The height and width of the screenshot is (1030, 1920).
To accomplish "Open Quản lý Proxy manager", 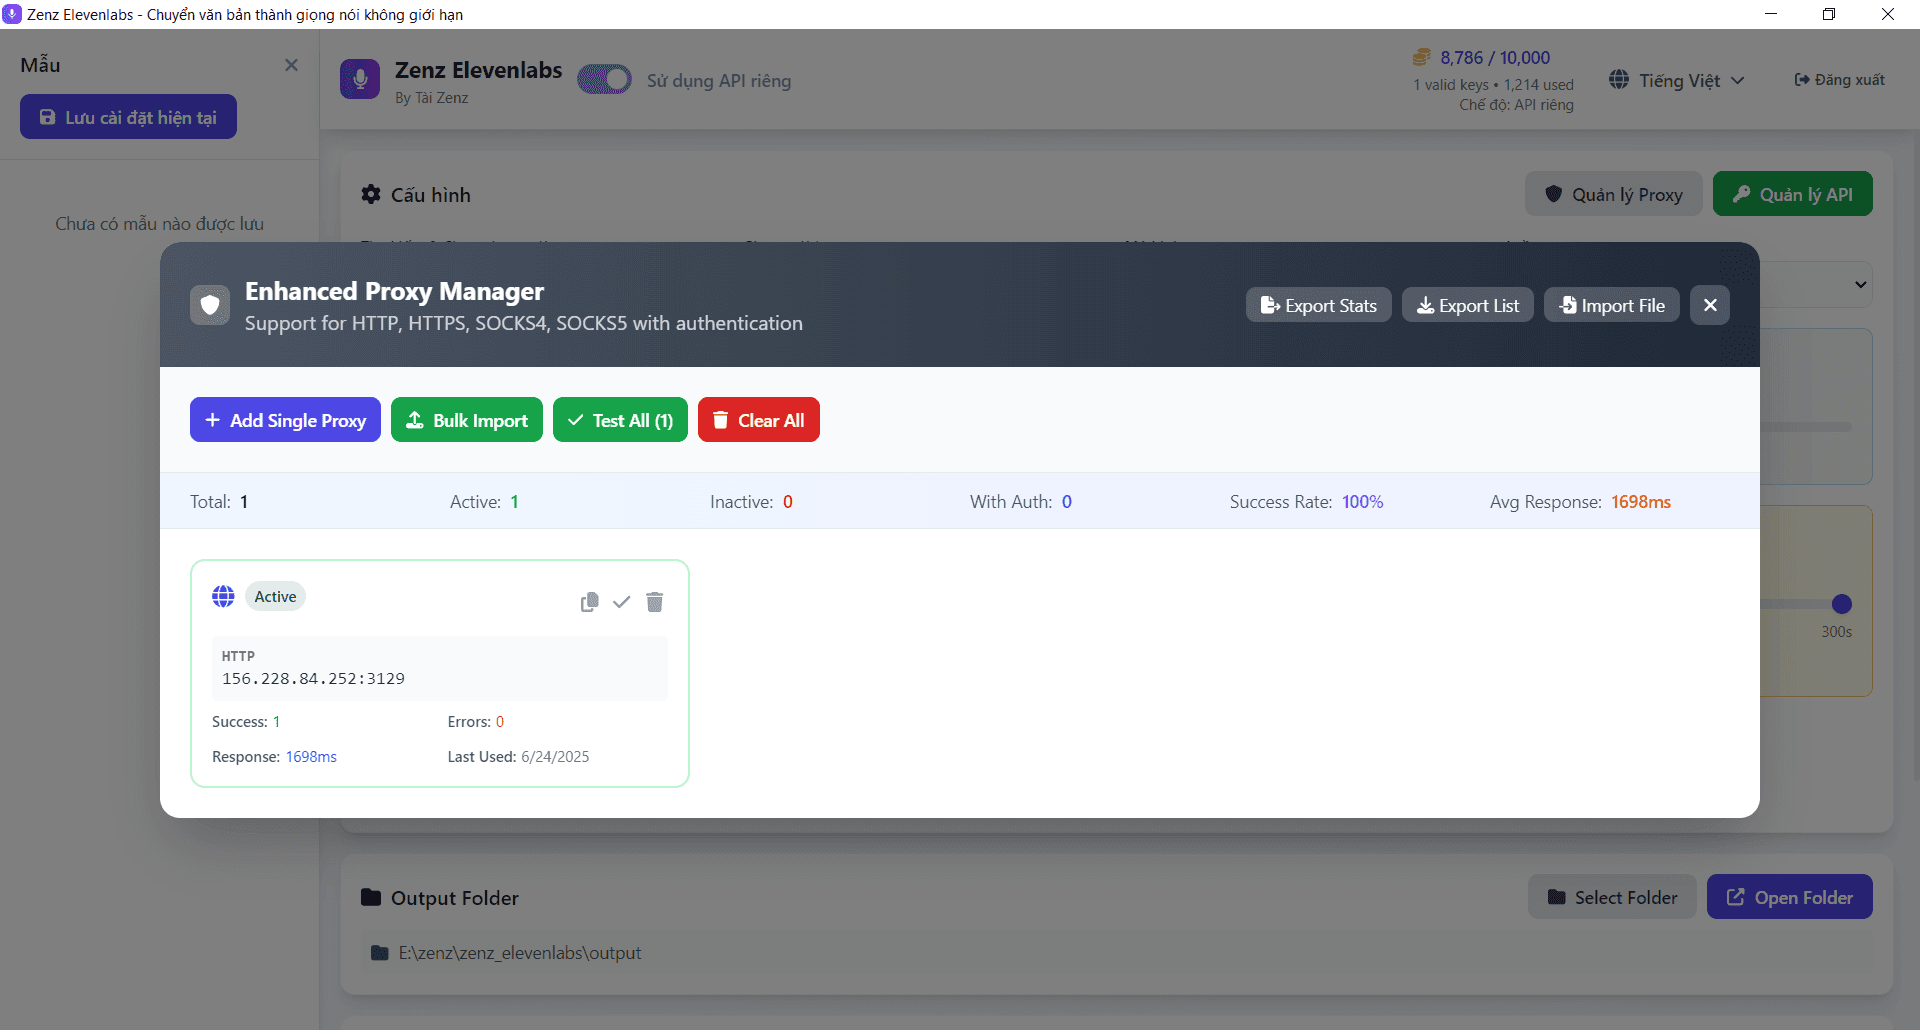I will coord(1613,194).
